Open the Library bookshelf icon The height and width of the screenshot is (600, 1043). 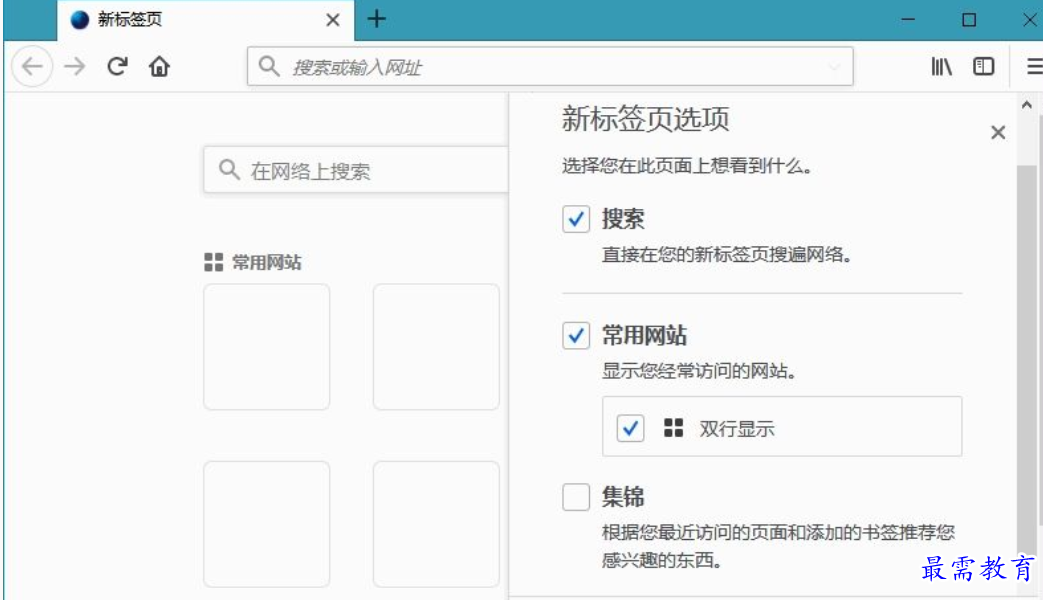941,66
